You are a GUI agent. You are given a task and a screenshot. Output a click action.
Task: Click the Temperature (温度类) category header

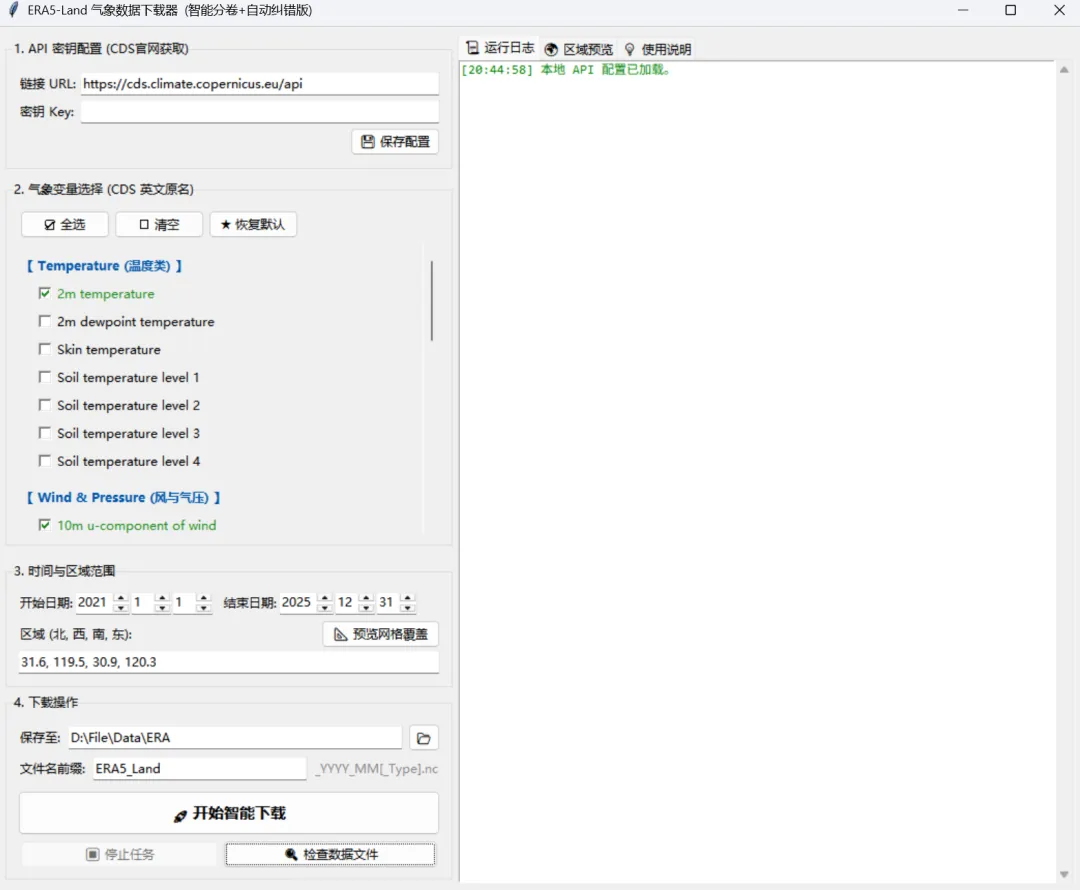click(x=104, y=266)
